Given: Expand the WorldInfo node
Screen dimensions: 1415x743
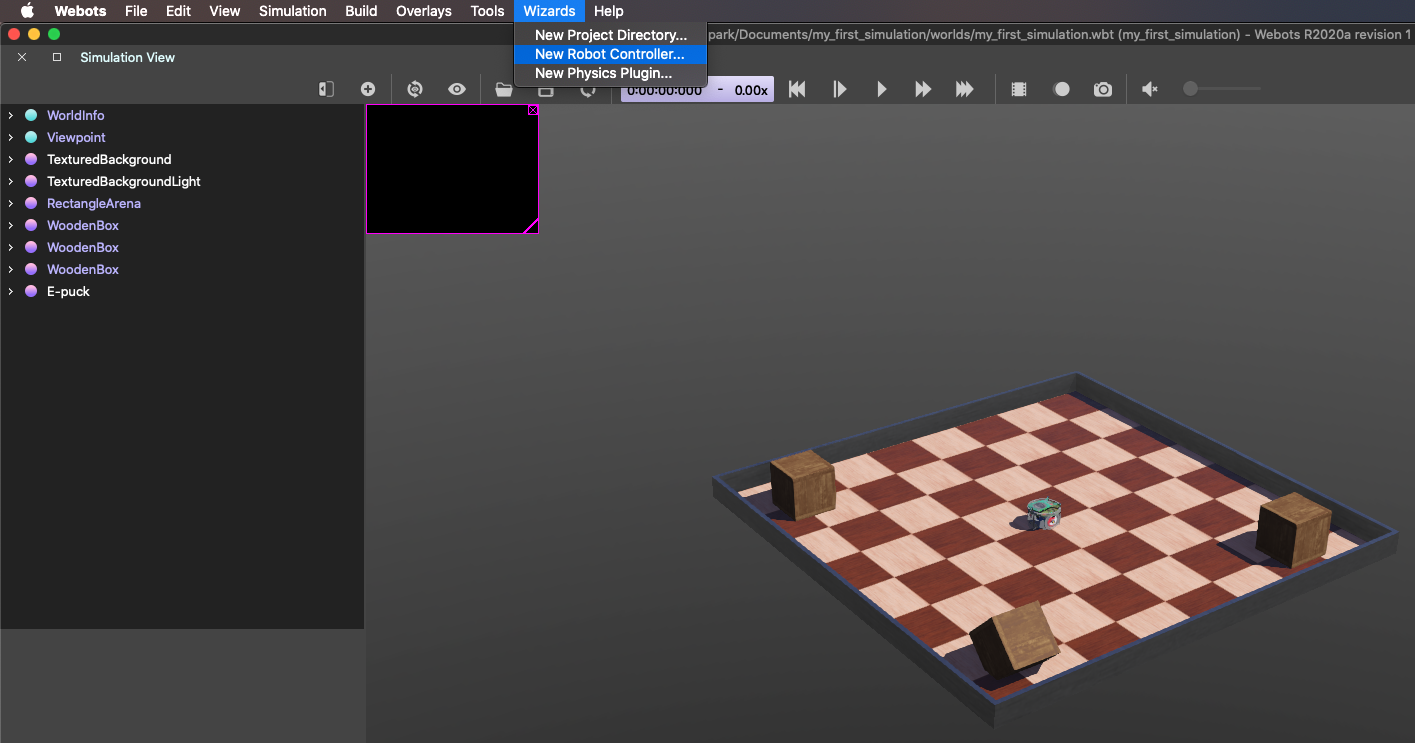Looking at the screenshot, I should click(10, 115).
